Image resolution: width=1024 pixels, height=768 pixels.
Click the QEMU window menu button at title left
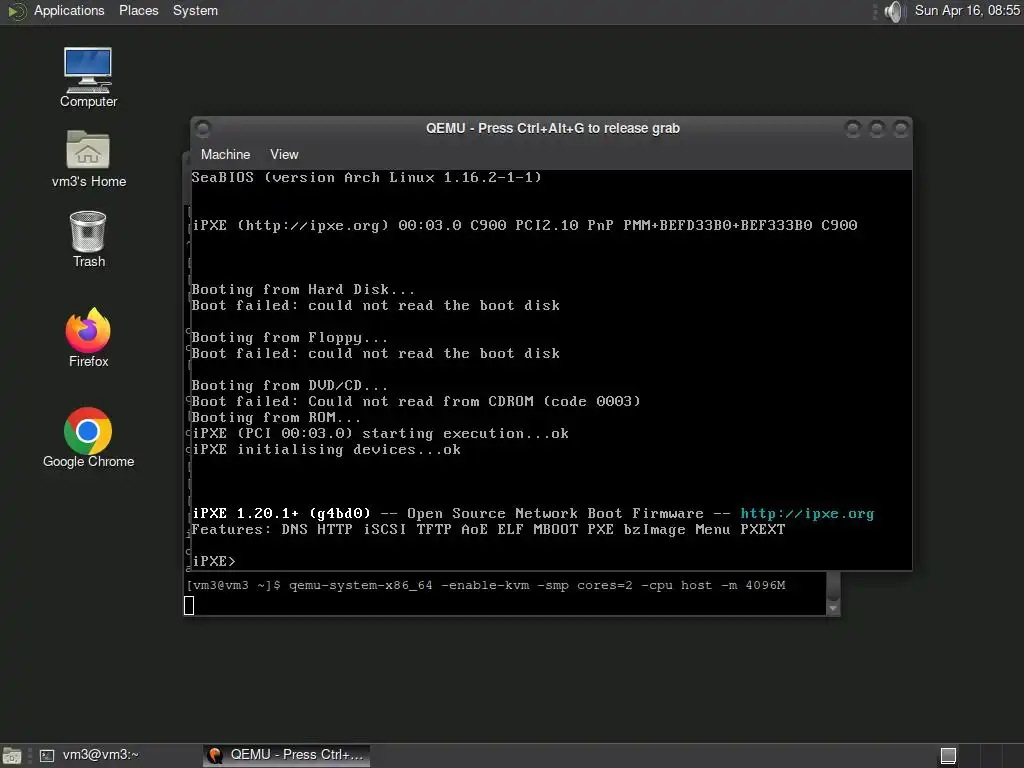pyautogui.click(x=203, y=128)
